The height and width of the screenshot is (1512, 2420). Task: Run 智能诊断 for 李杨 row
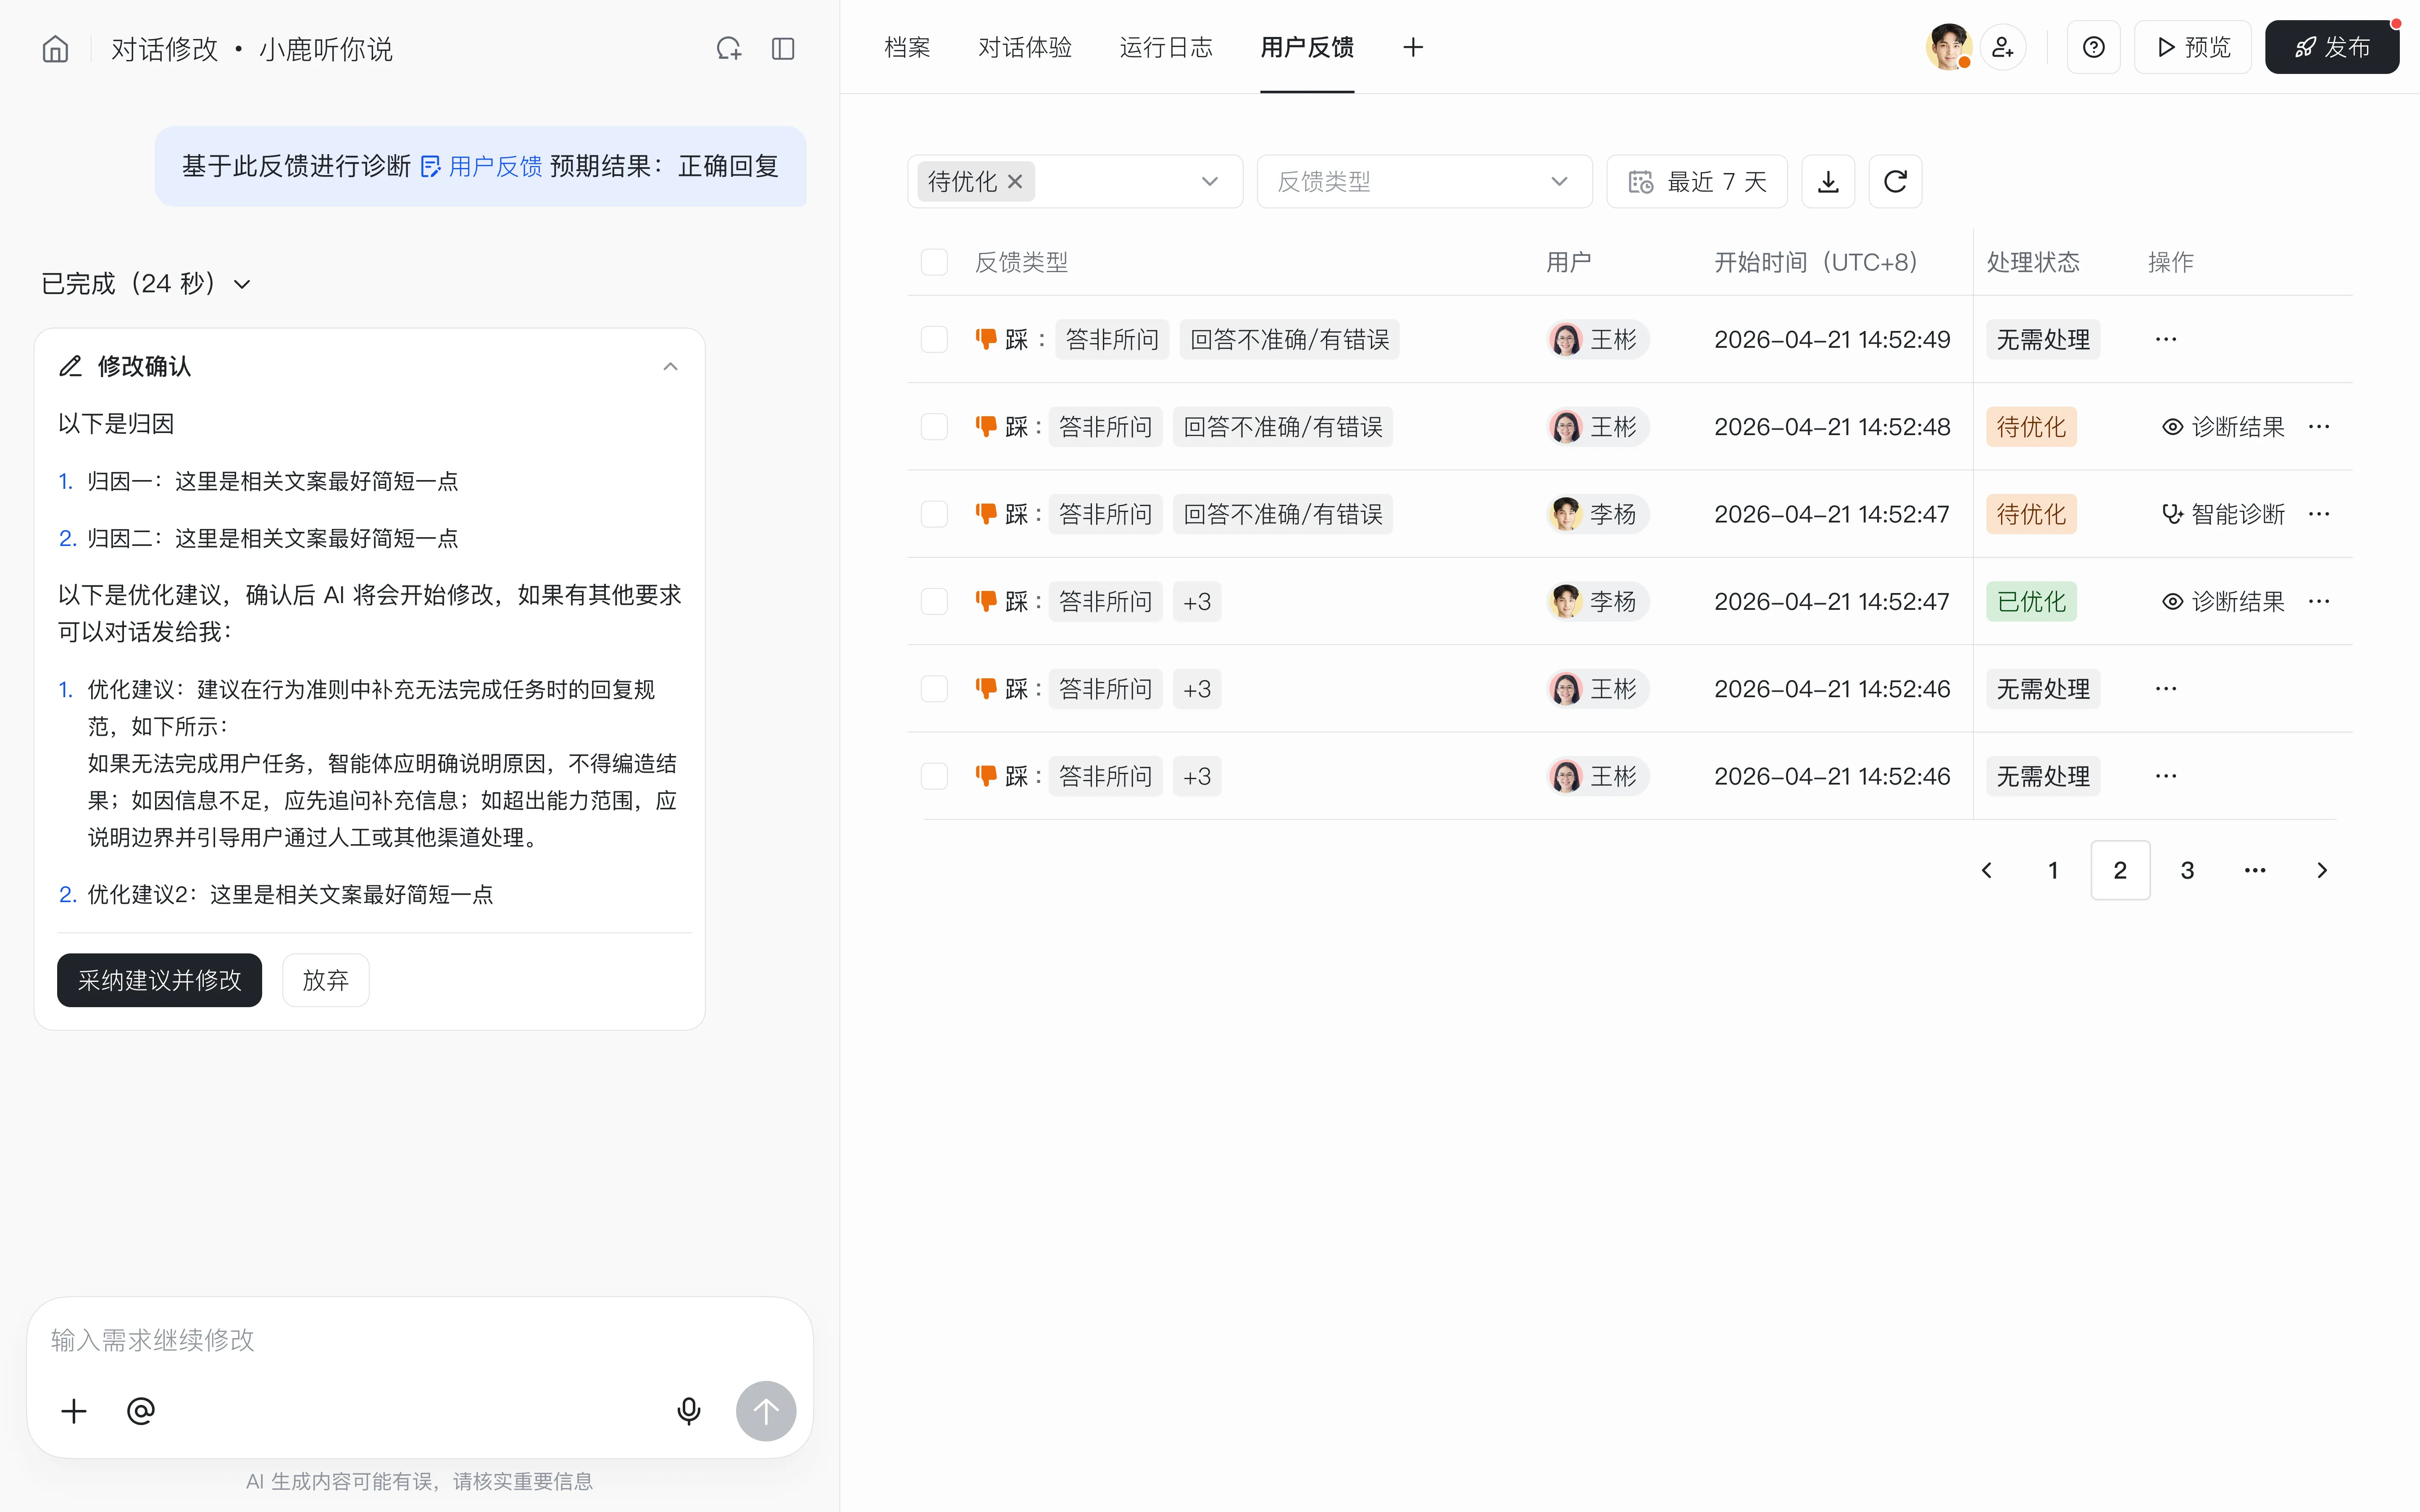2223,514
